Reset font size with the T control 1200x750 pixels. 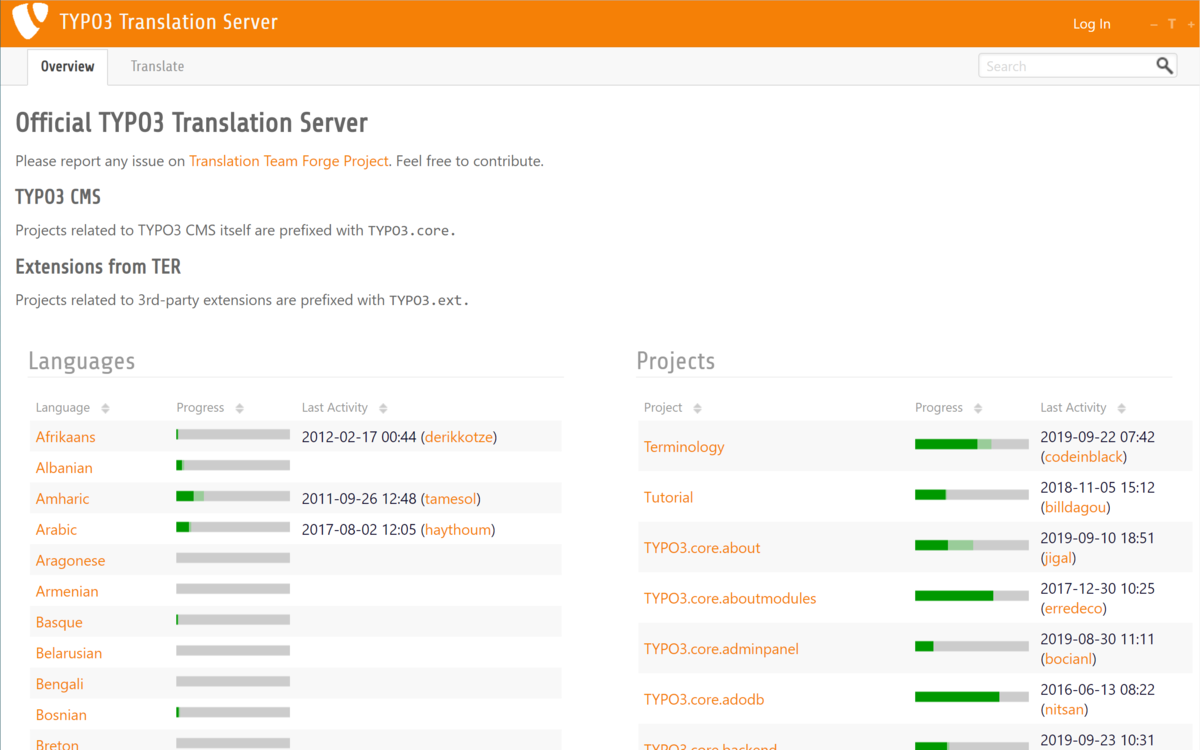1172,24
